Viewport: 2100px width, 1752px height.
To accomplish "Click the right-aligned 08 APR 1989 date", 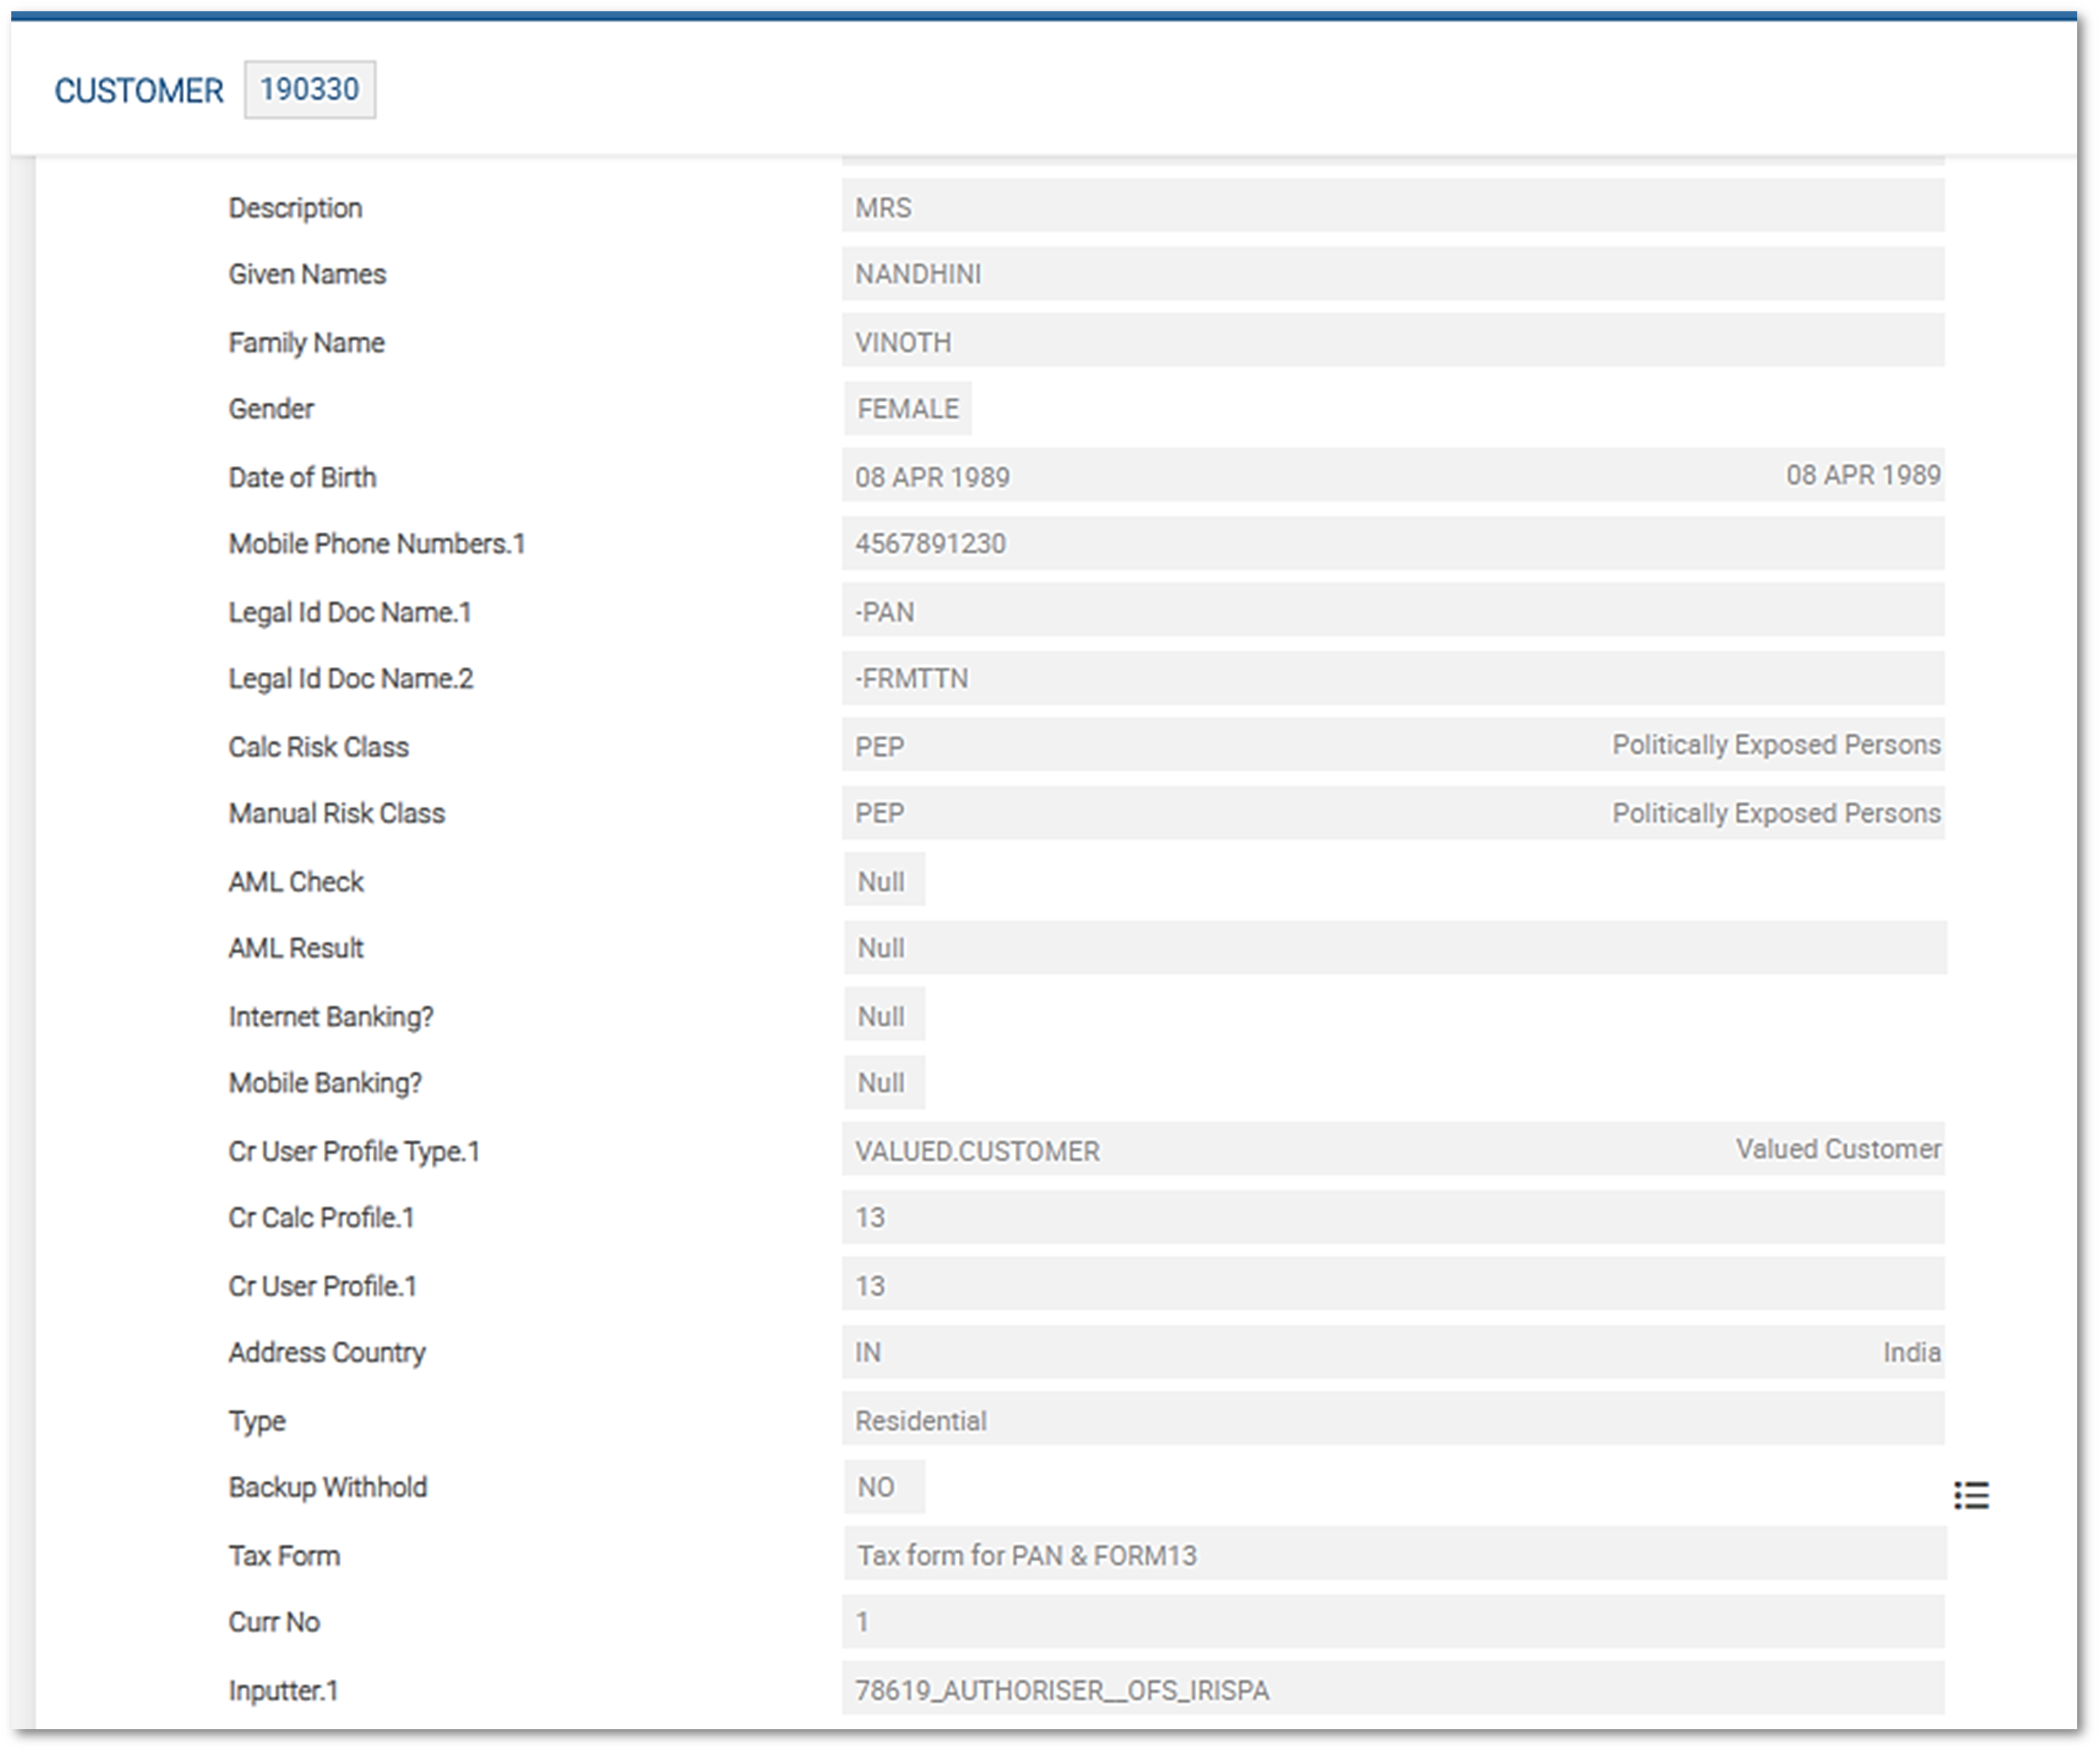I will click(x=1864, y=474).
